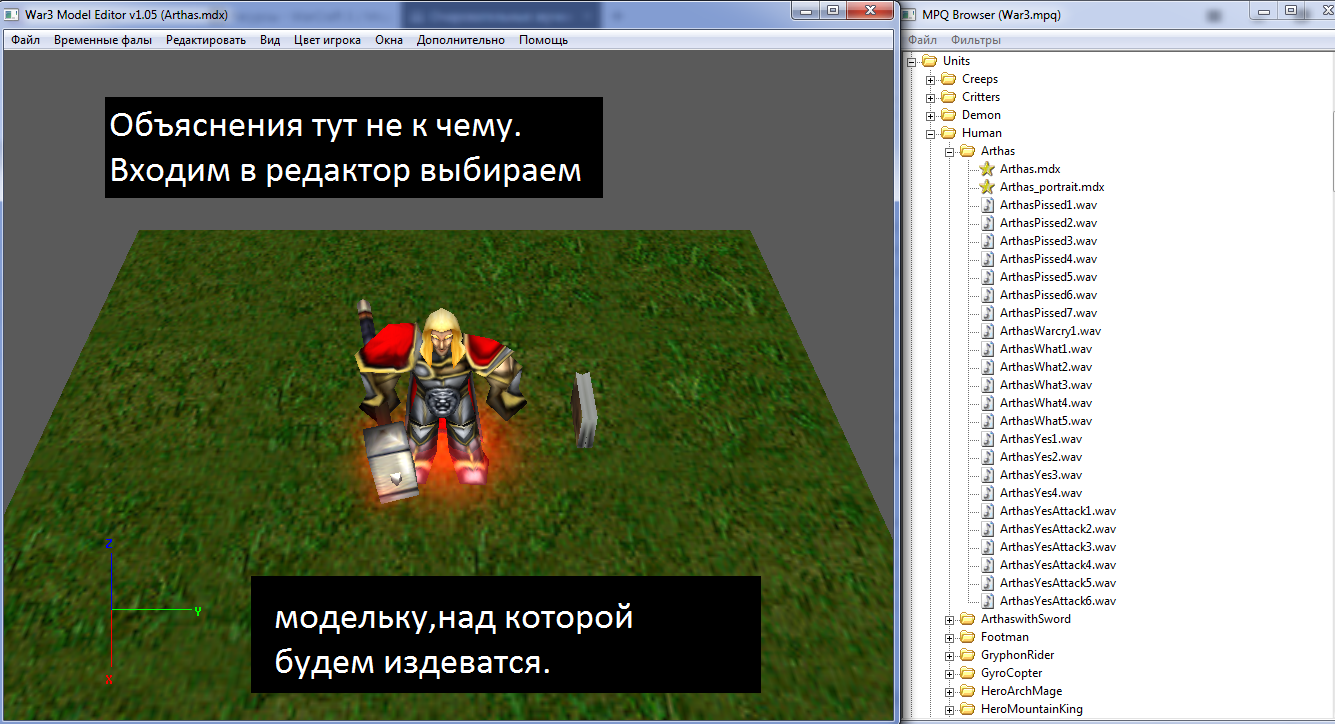Select ArthasPissed3.wav in the tree
1335x724 pixels.
pyautogui.click(x=1048, y=241)
